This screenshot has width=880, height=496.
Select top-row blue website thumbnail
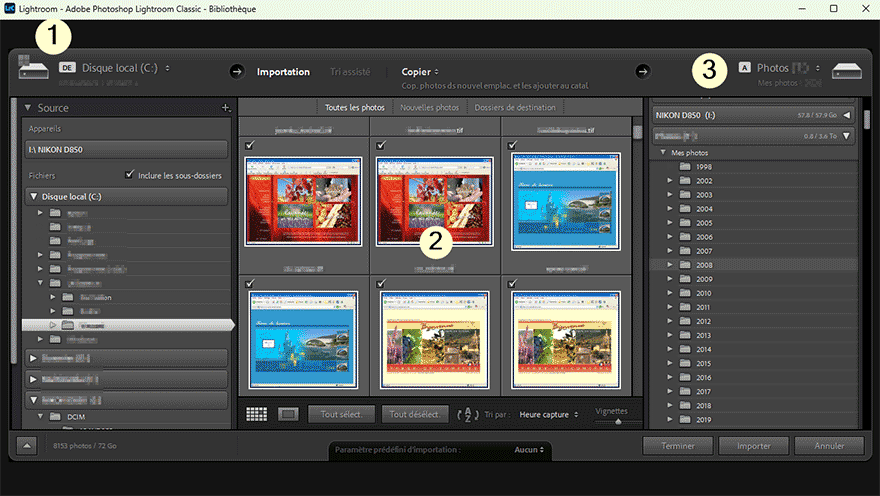pos(566,201)
